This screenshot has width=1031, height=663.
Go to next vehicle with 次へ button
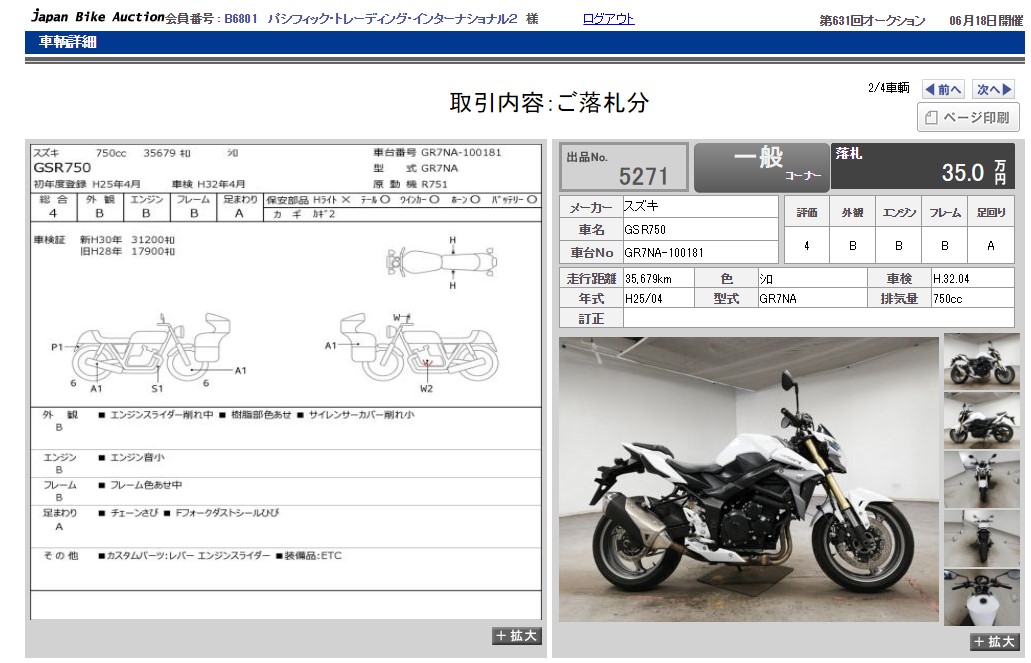(x=994, y=89)
